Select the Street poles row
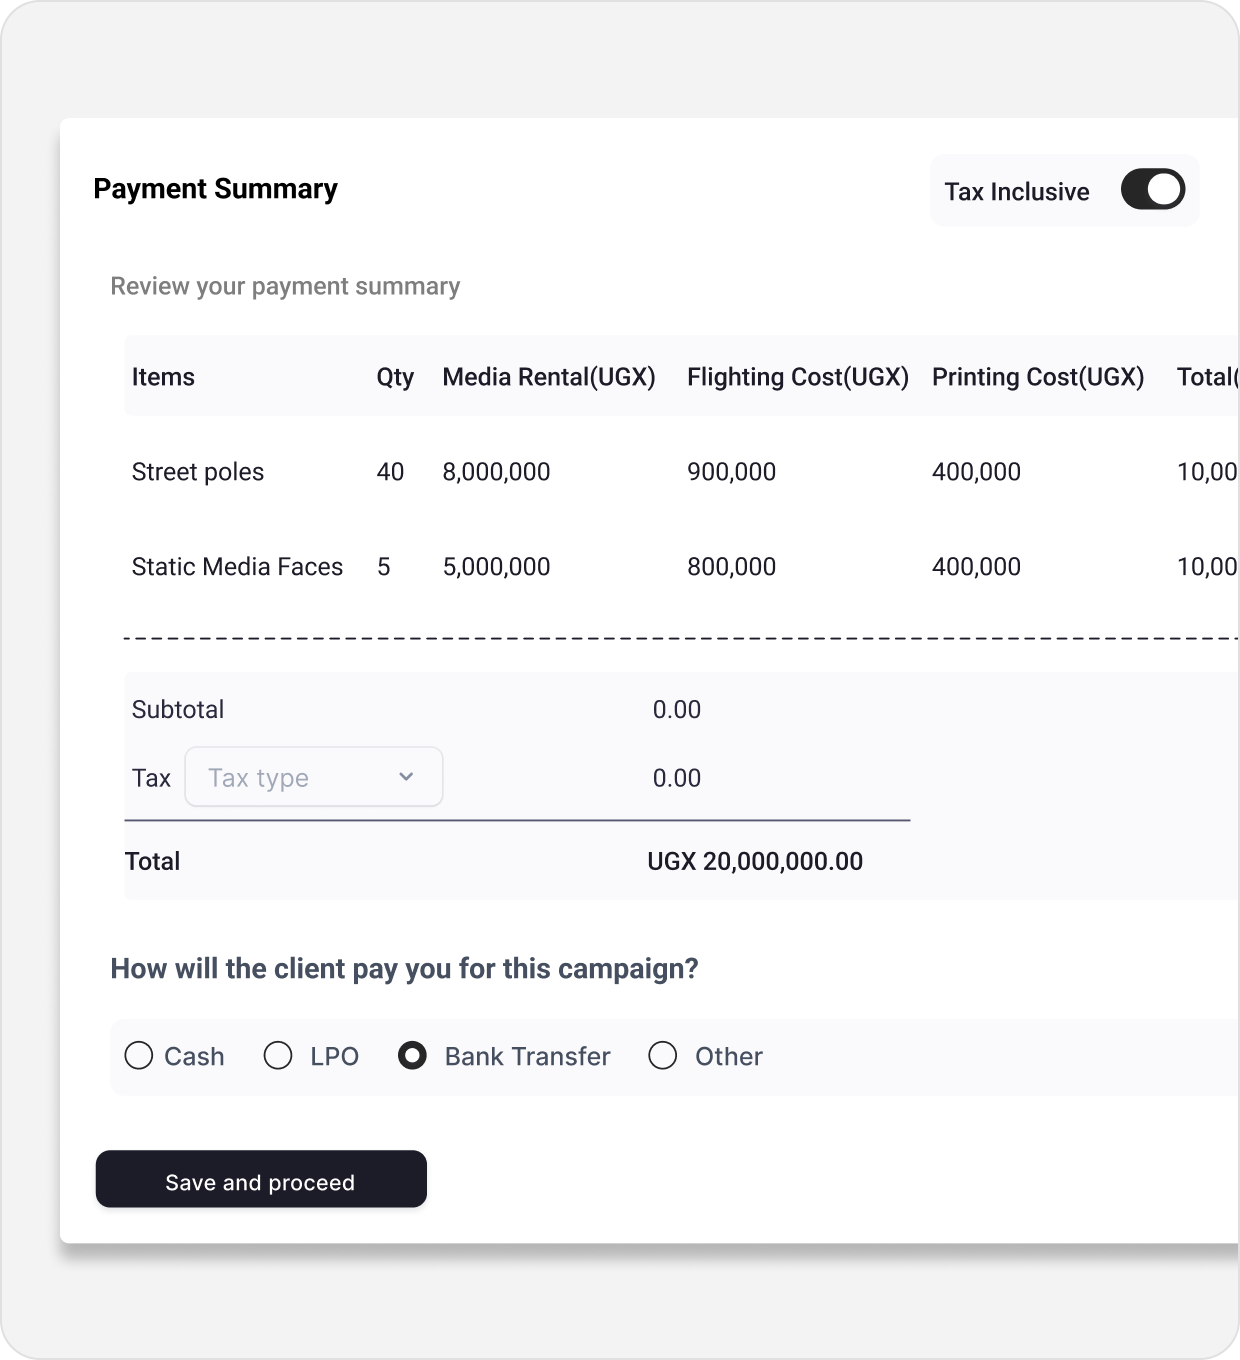 (198, 472)
